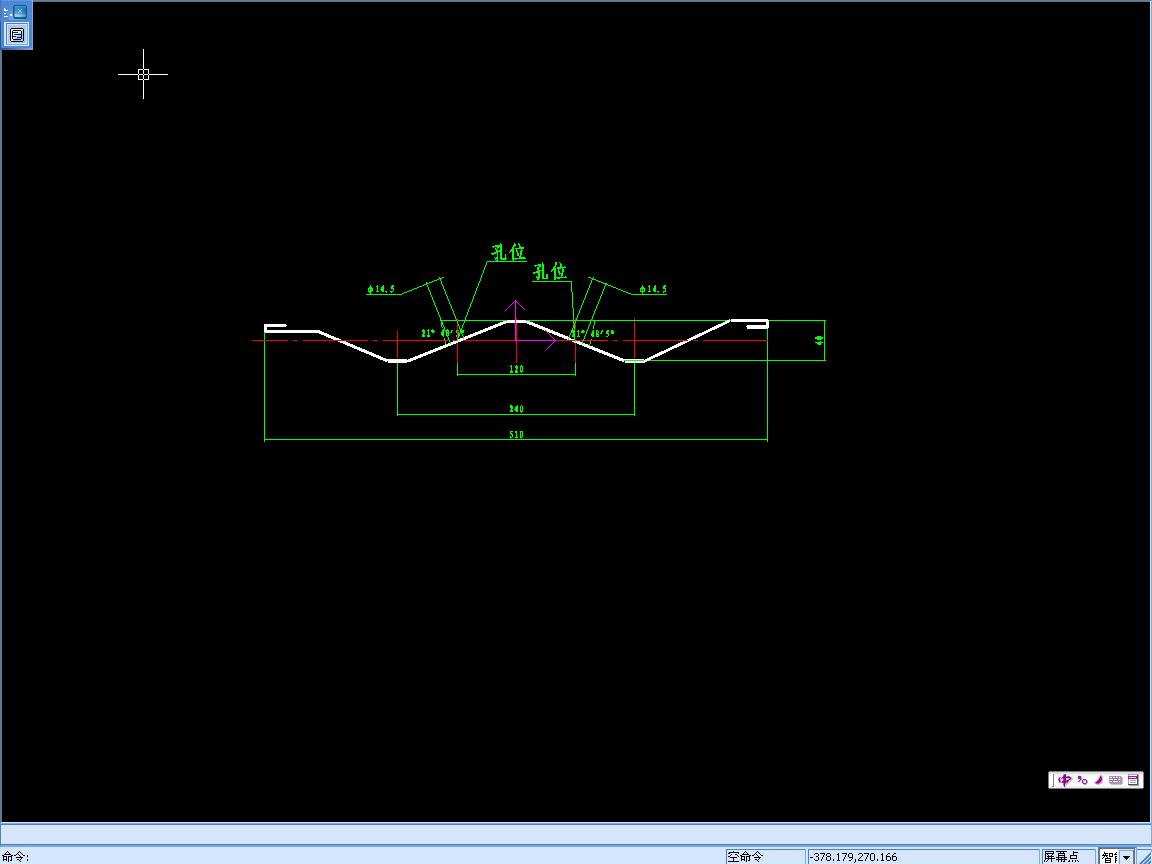Click the '空命令' status field
This screenshot has width=1152, height=864.
765,857
